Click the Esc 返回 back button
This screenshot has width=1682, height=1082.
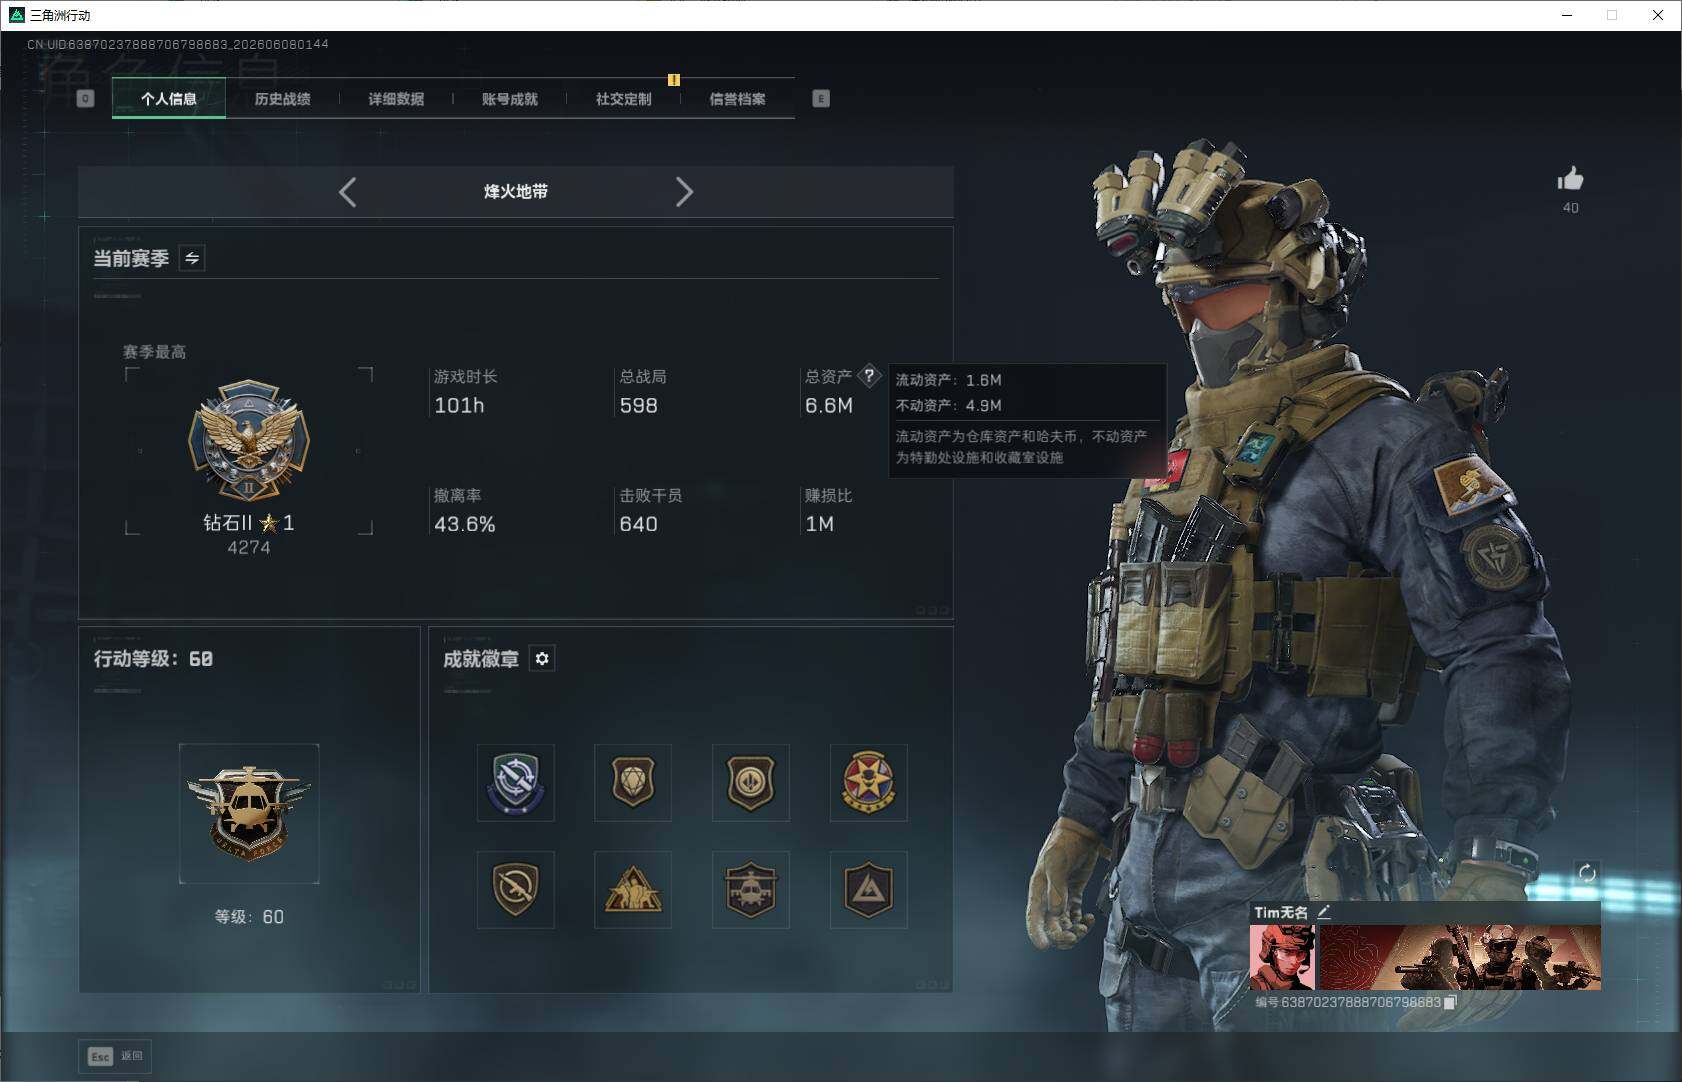point(115,1056)
